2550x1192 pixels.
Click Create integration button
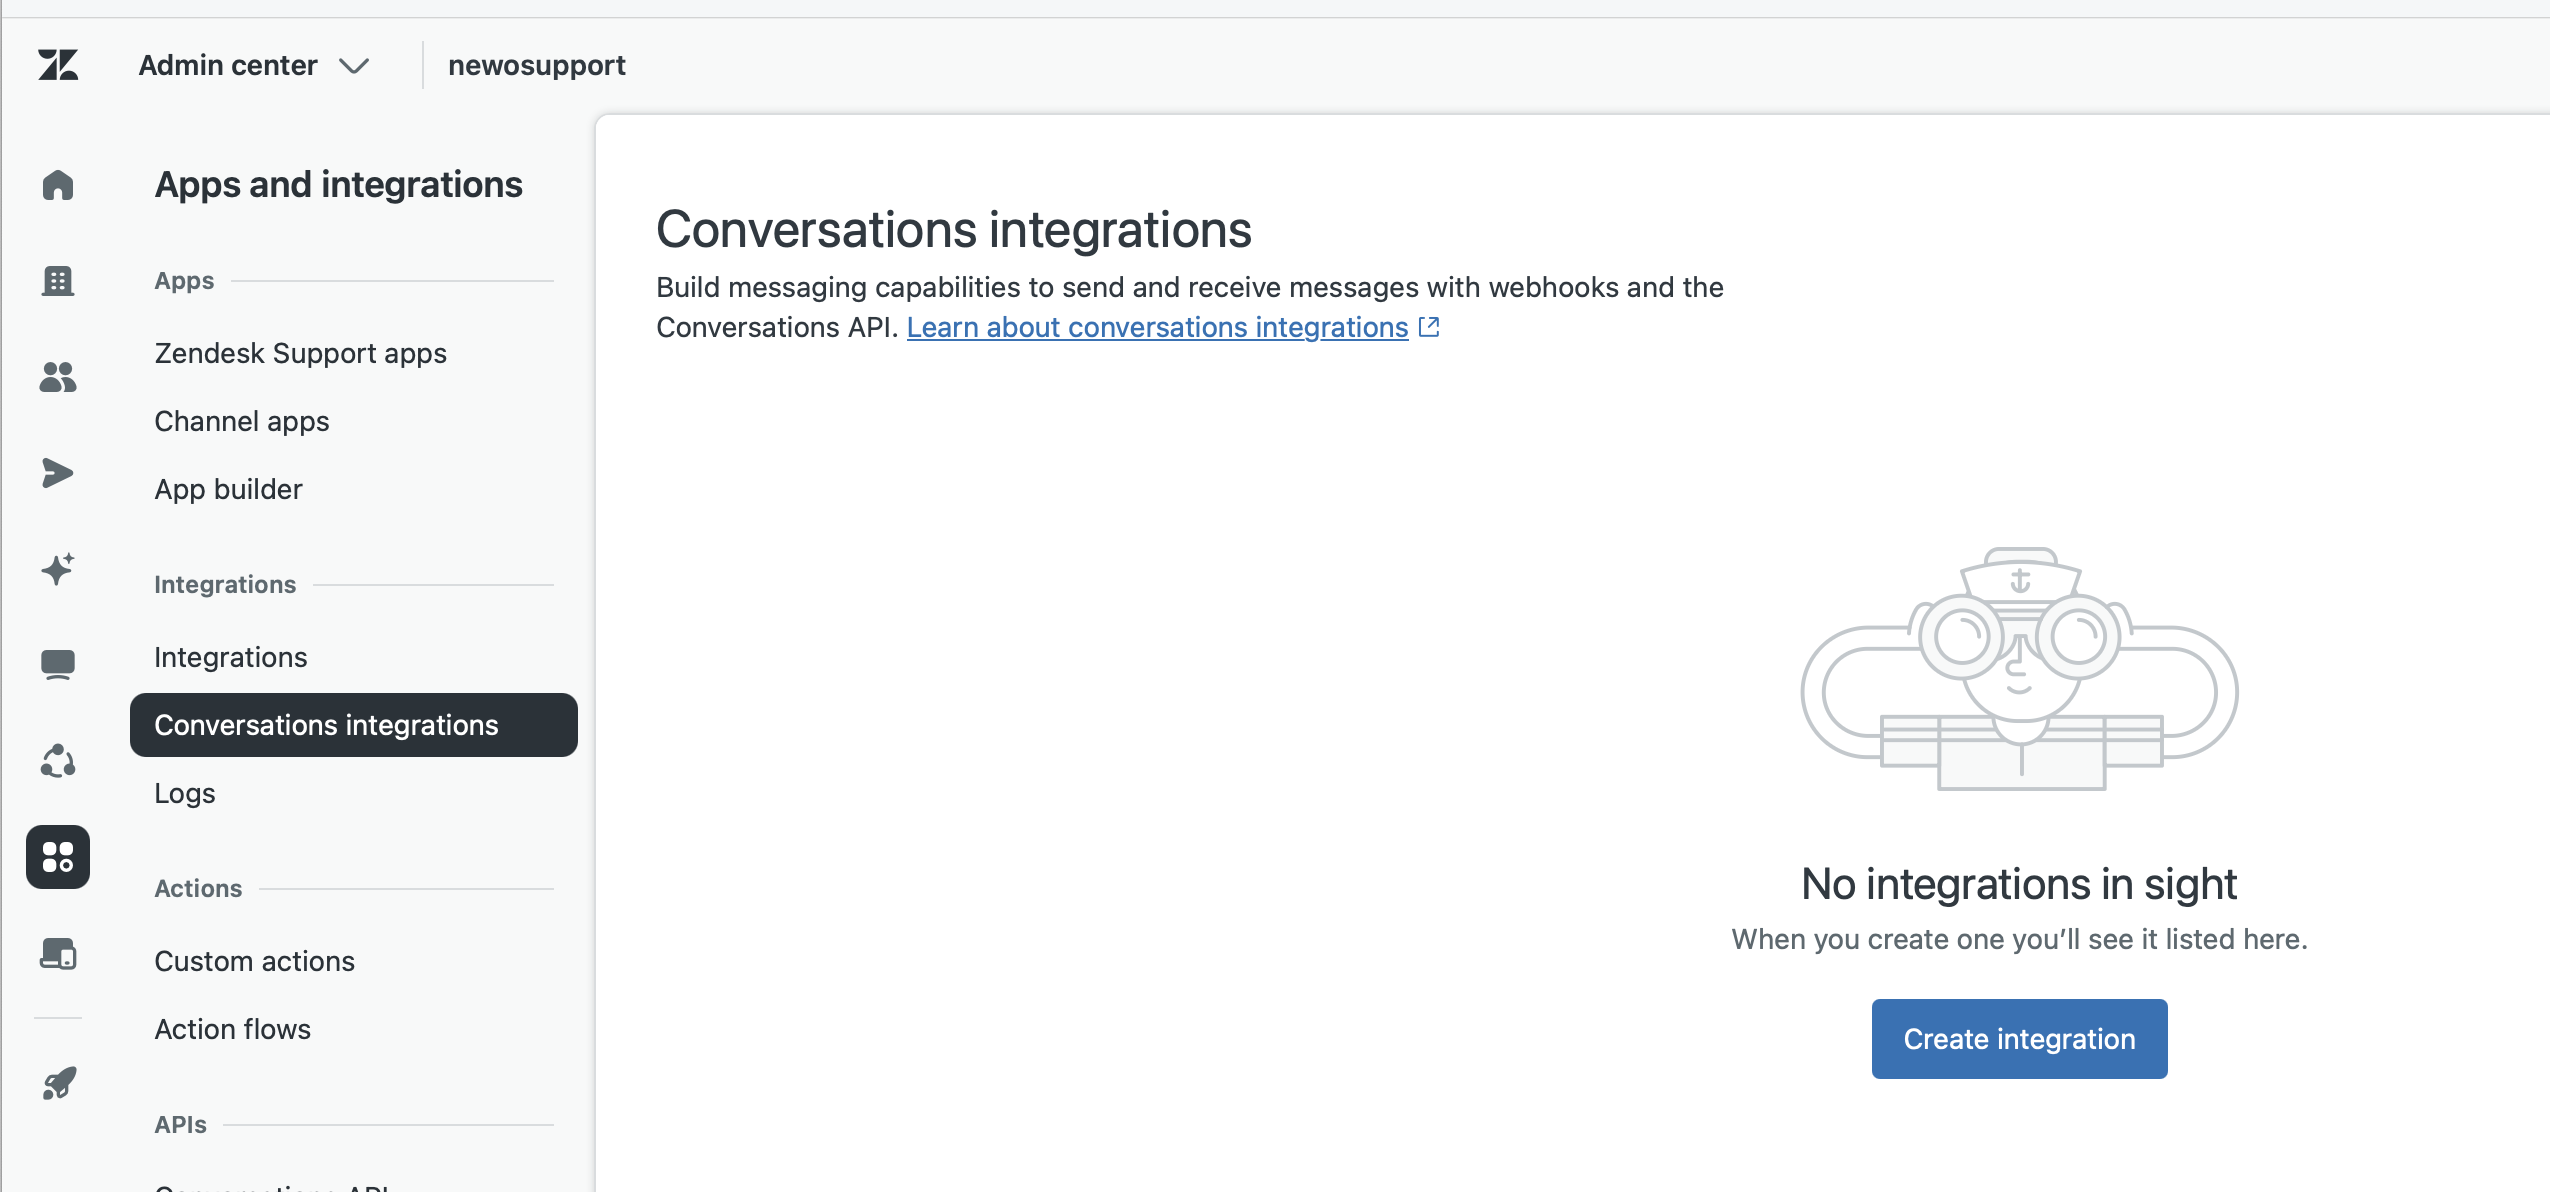[2019, 1039]
